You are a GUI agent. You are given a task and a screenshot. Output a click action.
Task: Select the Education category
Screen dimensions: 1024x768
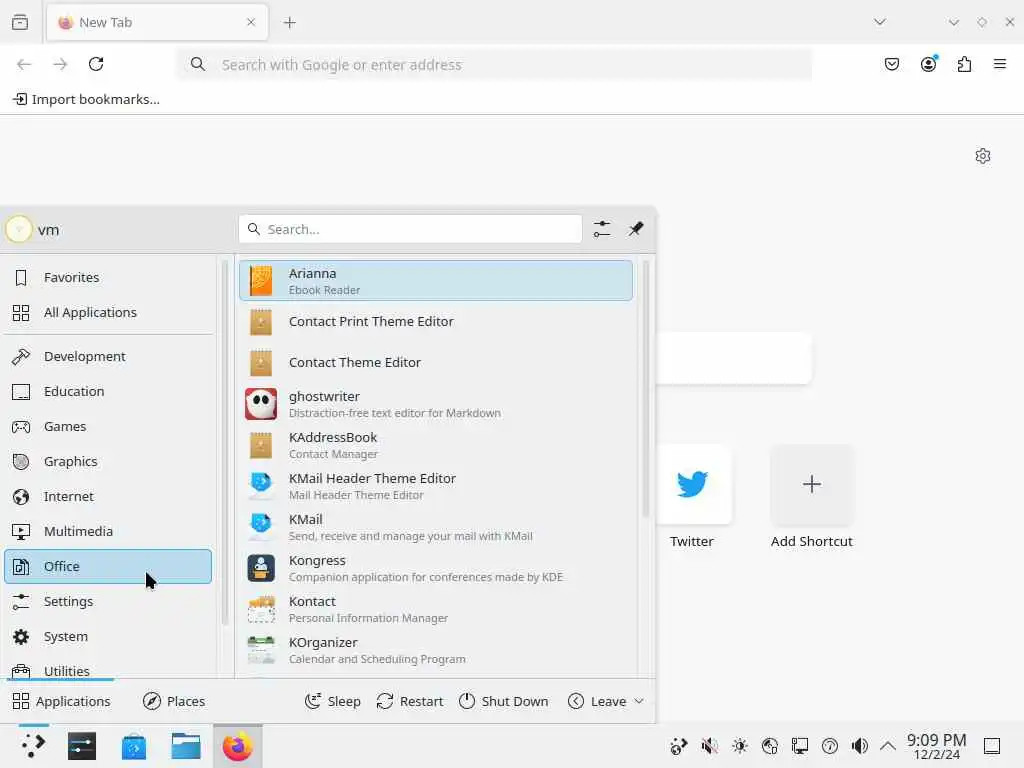[108, 391]
